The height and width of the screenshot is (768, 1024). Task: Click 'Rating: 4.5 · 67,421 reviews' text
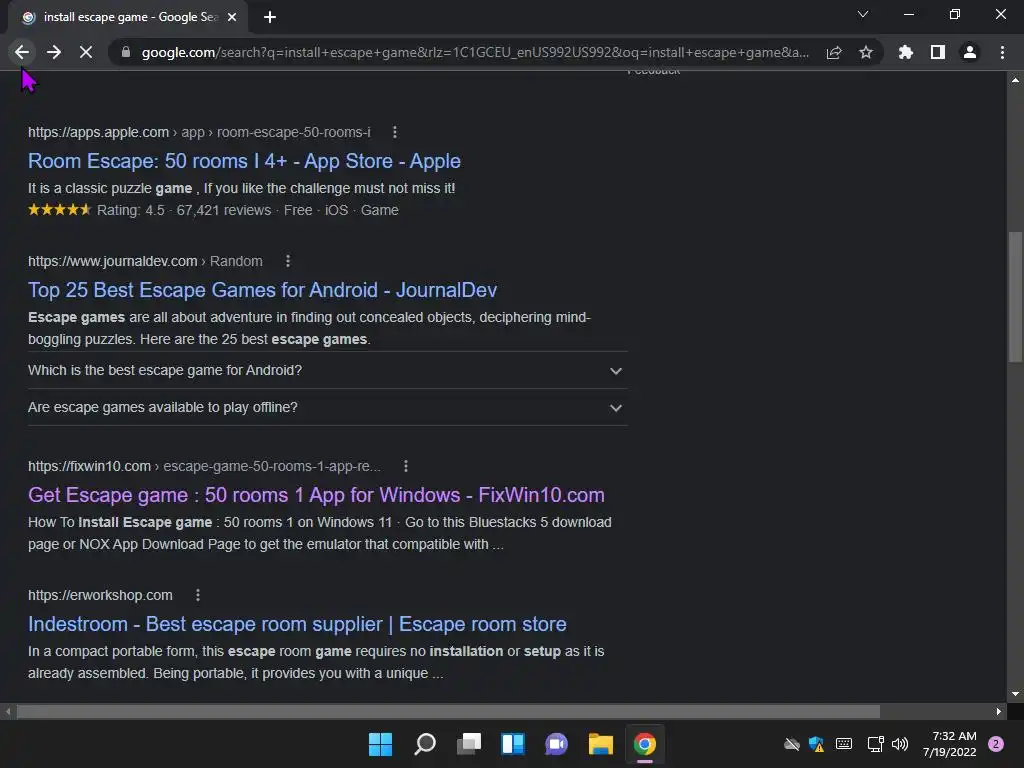[x=184, y=210]
